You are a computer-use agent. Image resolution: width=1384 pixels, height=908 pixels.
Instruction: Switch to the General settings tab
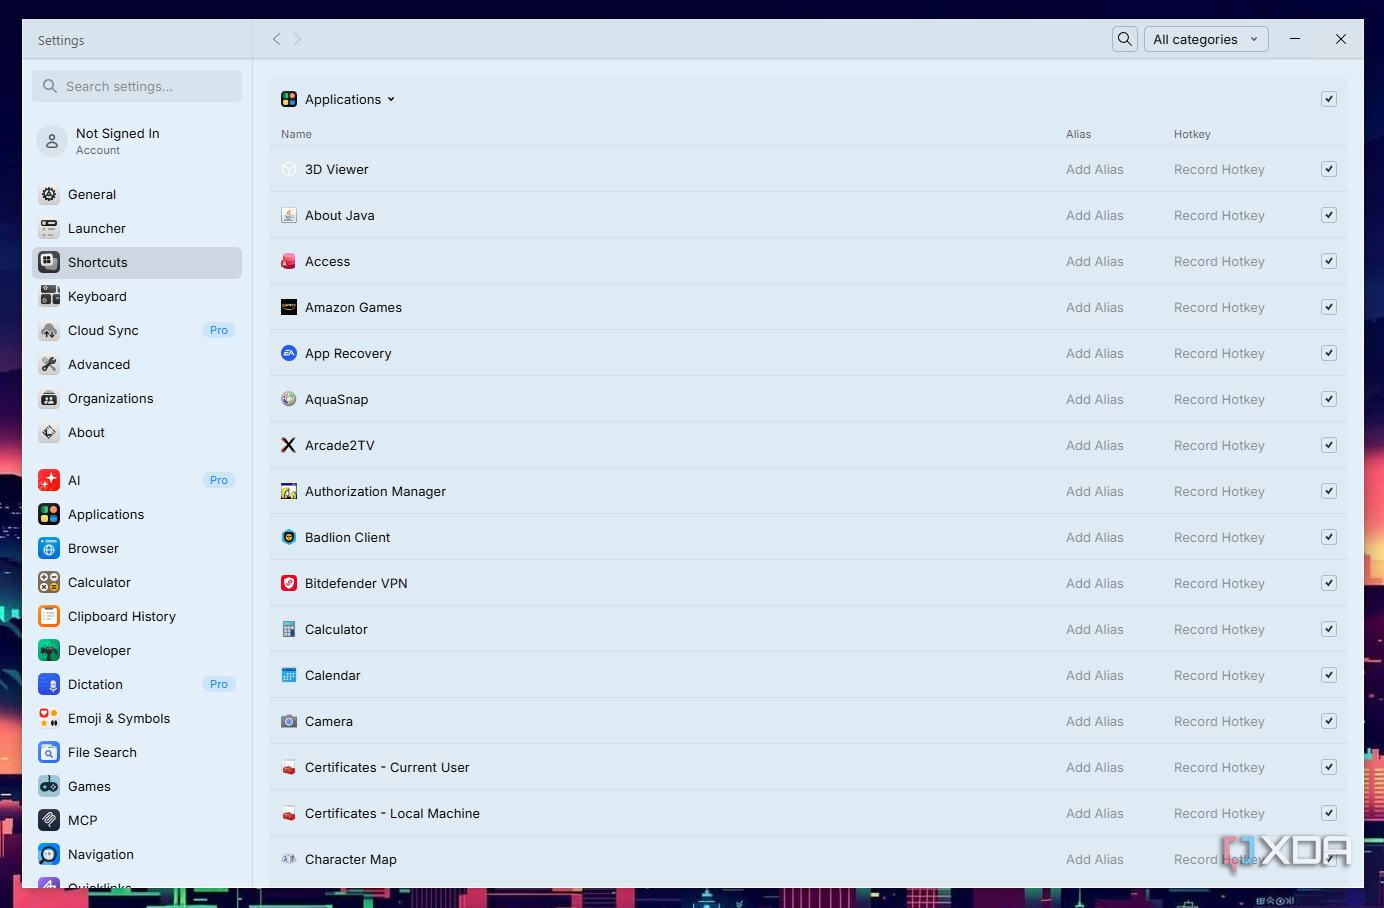137,195
